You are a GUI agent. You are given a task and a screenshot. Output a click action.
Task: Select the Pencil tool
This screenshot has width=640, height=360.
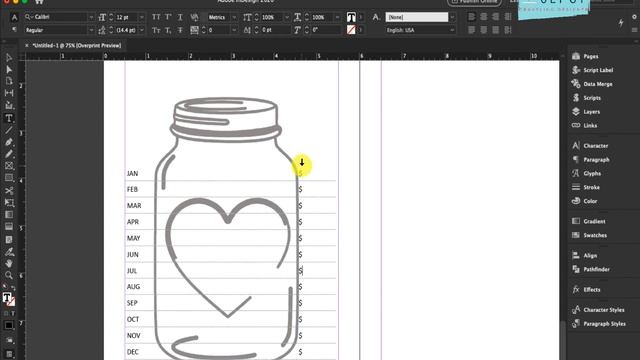[9, 154]
